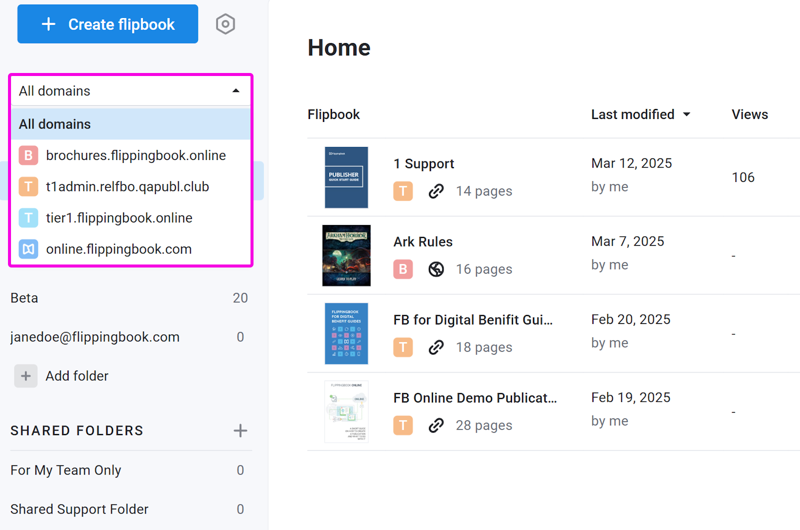Click the Create flipbook button
The height and width of the screenshot is (530, 800).
108,24
